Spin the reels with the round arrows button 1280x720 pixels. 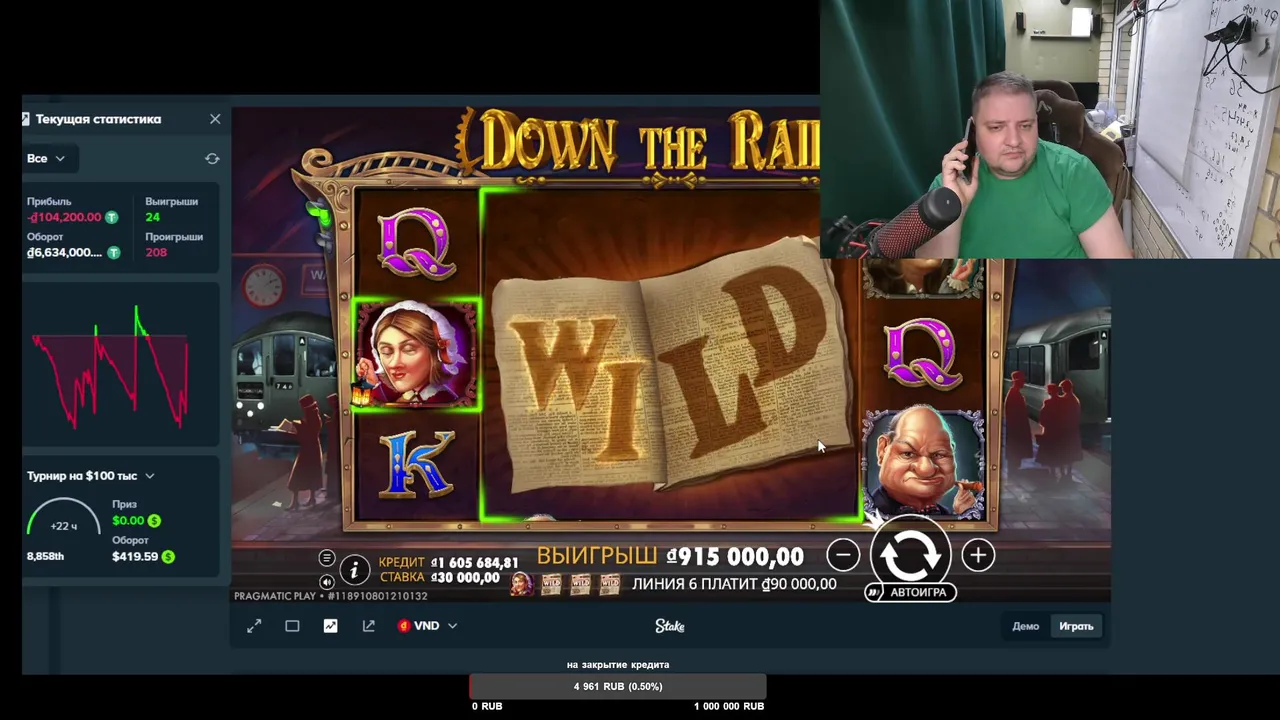[x=910, y=555]
